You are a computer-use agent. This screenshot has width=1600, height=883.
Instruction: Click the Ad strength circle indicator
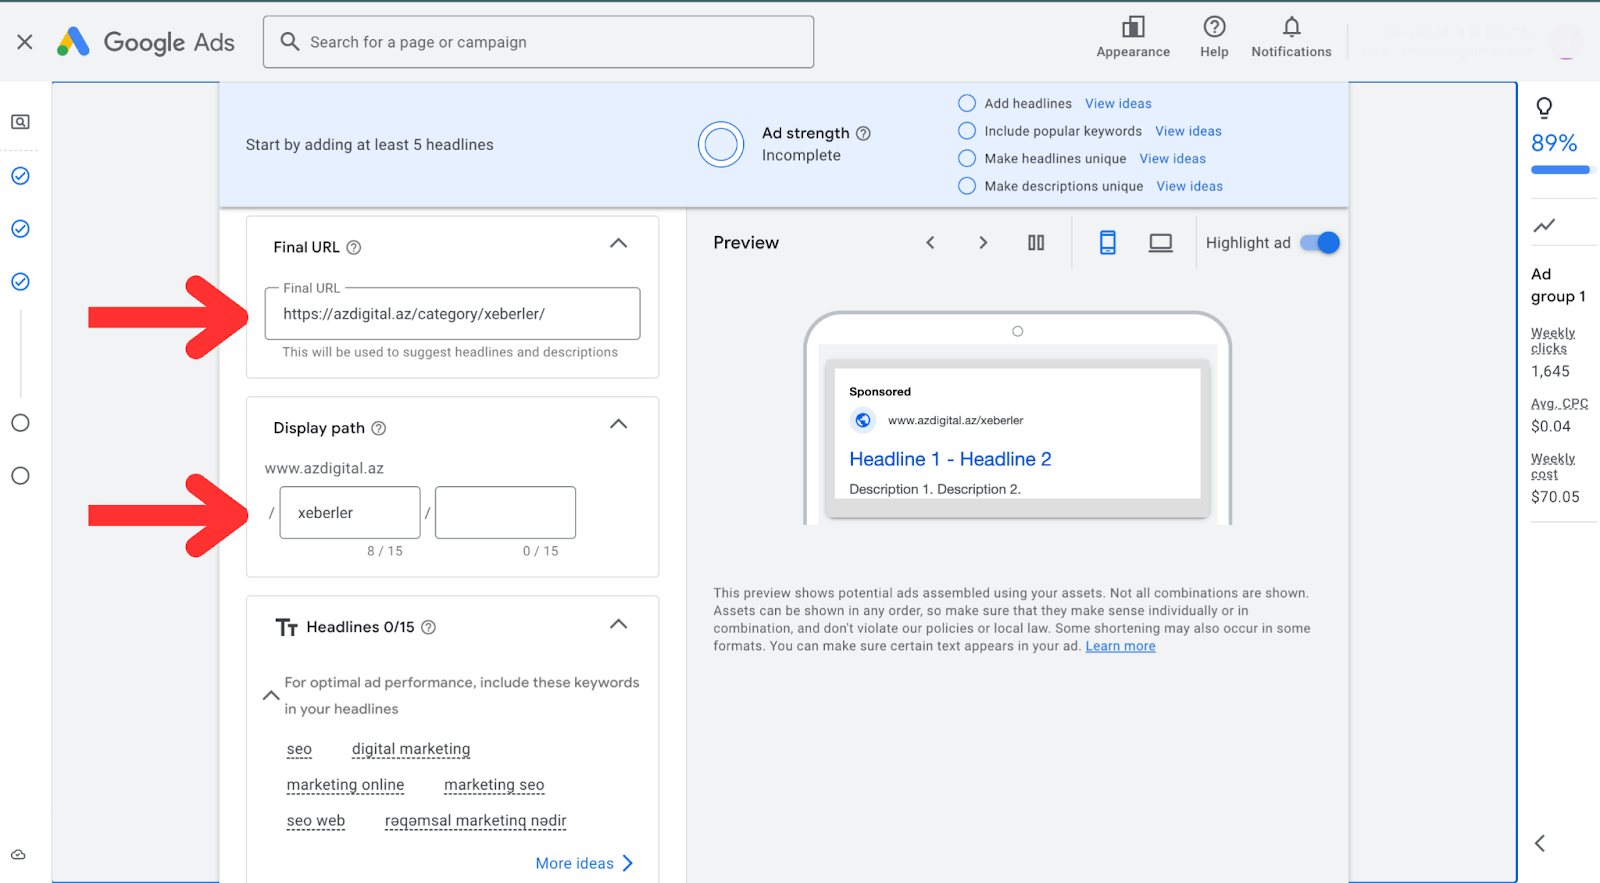pyautogui.click(x=721, y=145)
